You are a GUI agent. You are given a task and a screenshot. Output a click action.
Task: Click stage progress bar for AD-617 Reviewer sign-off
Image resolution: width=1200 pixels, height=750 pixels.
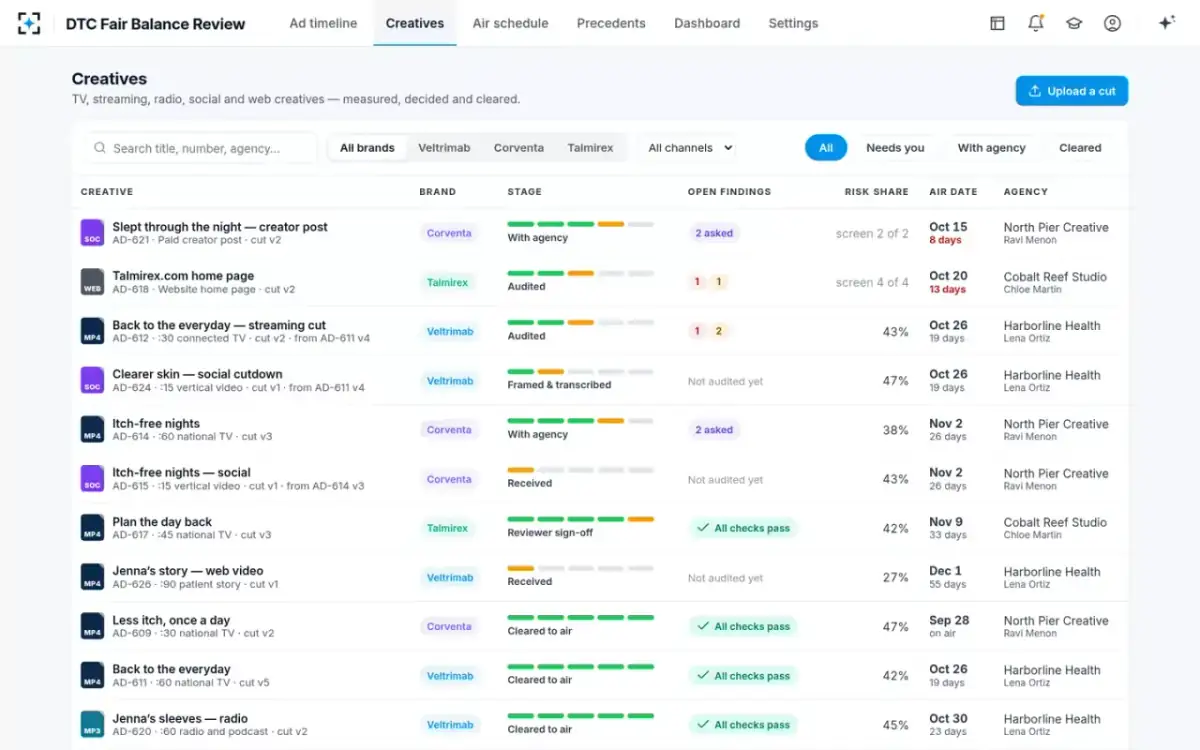coord(580,519)
